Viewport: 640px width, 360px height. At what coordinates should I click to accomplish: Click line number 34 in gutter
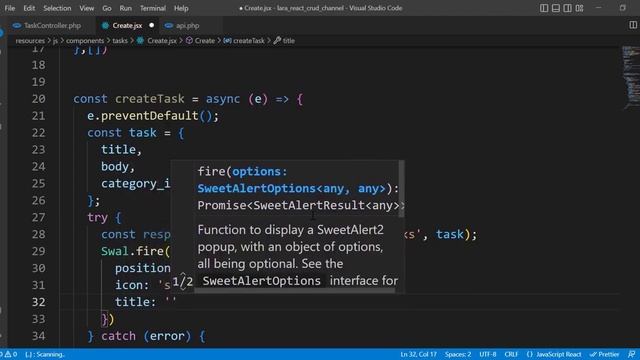click(38, 336)
